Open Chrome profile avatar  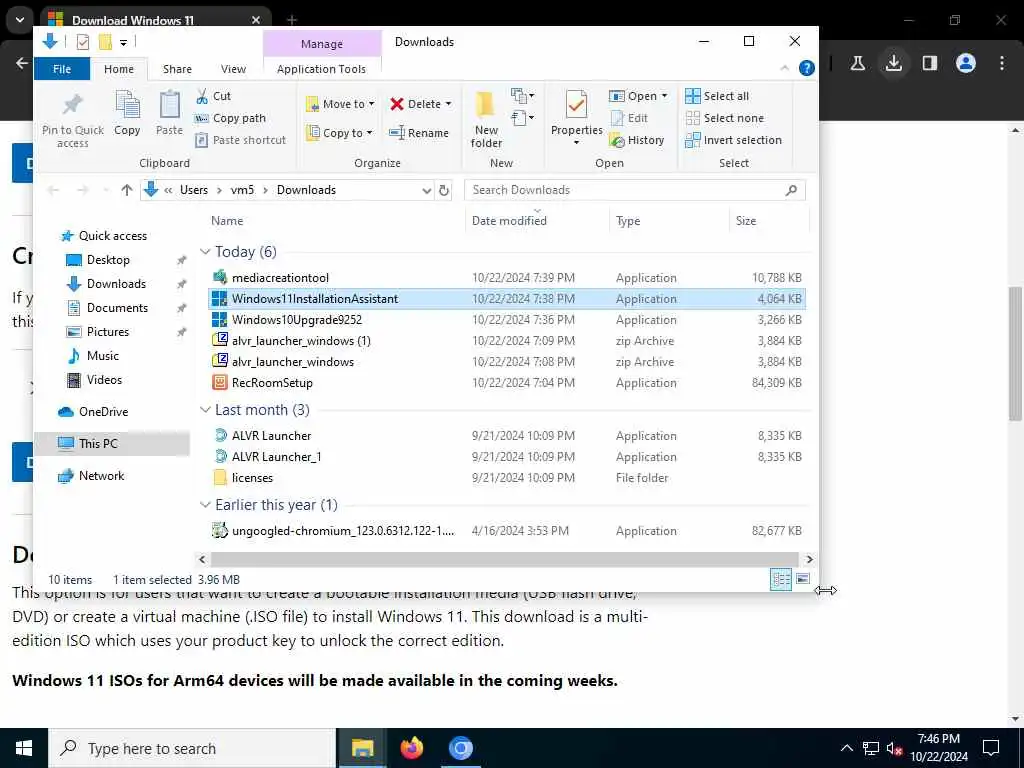point(966,63)
